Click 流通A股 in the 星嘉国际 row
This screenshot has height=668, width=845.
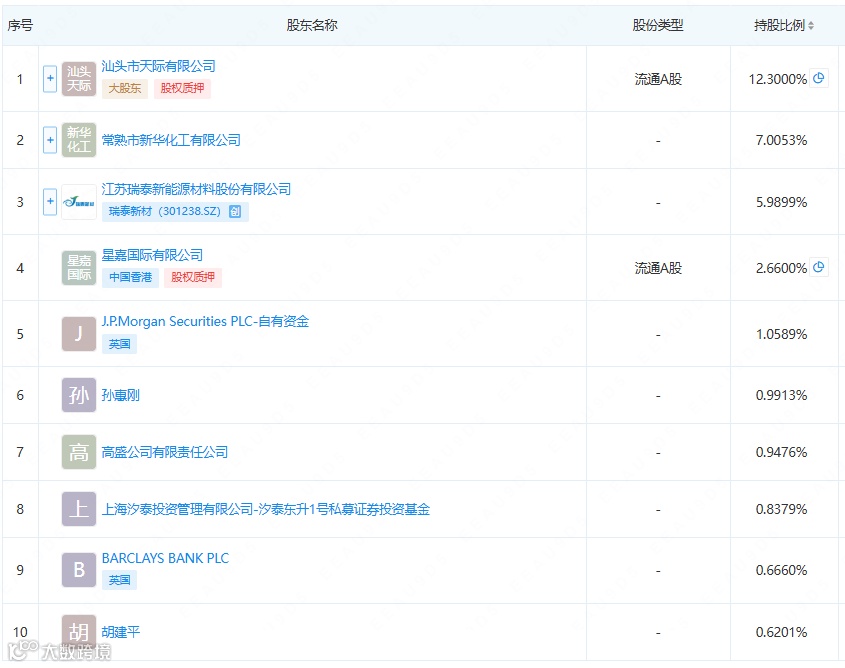(x=658, y=268)
